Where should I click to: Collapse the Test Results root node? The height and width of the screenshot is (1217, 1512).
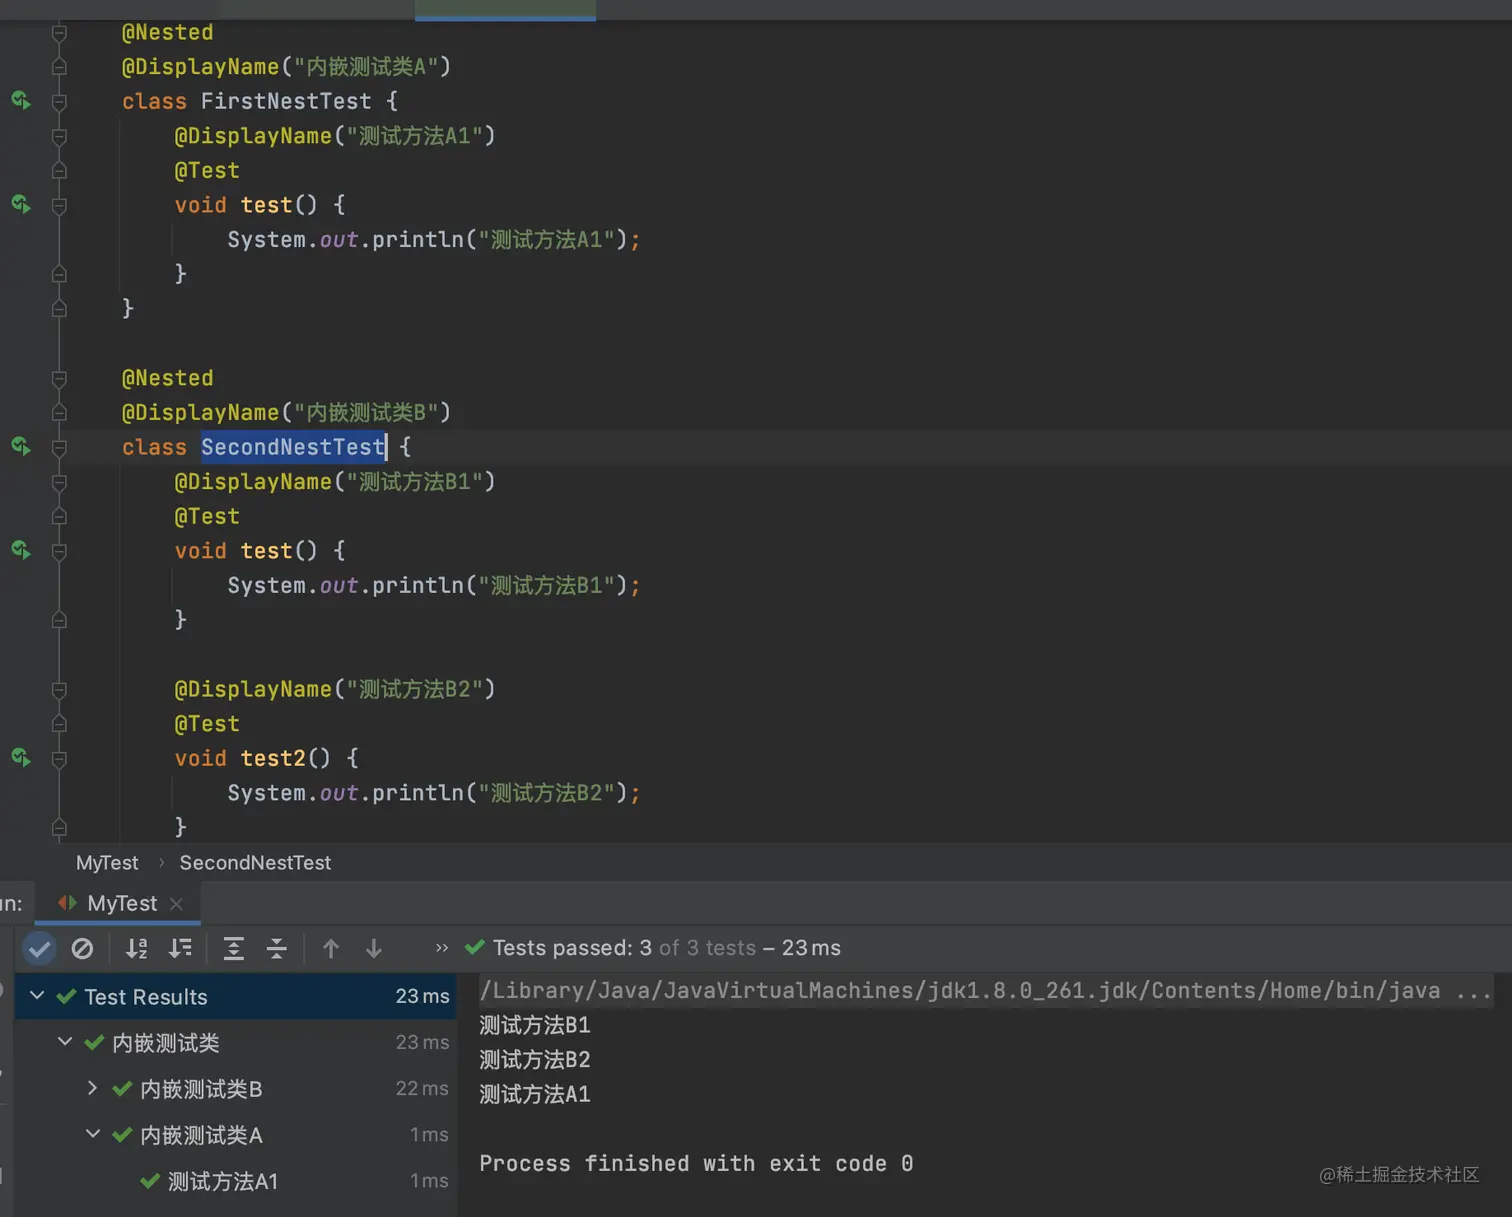pyautogui.click(x=37, y=996)
